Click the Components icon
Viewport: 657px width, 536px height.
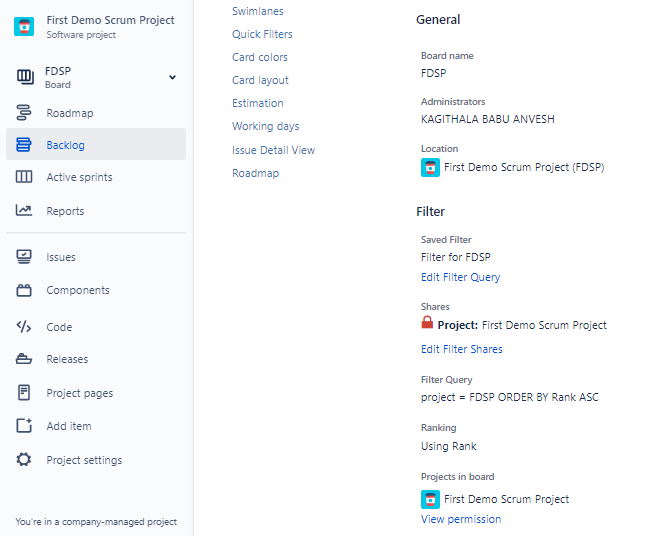[24, 290]
